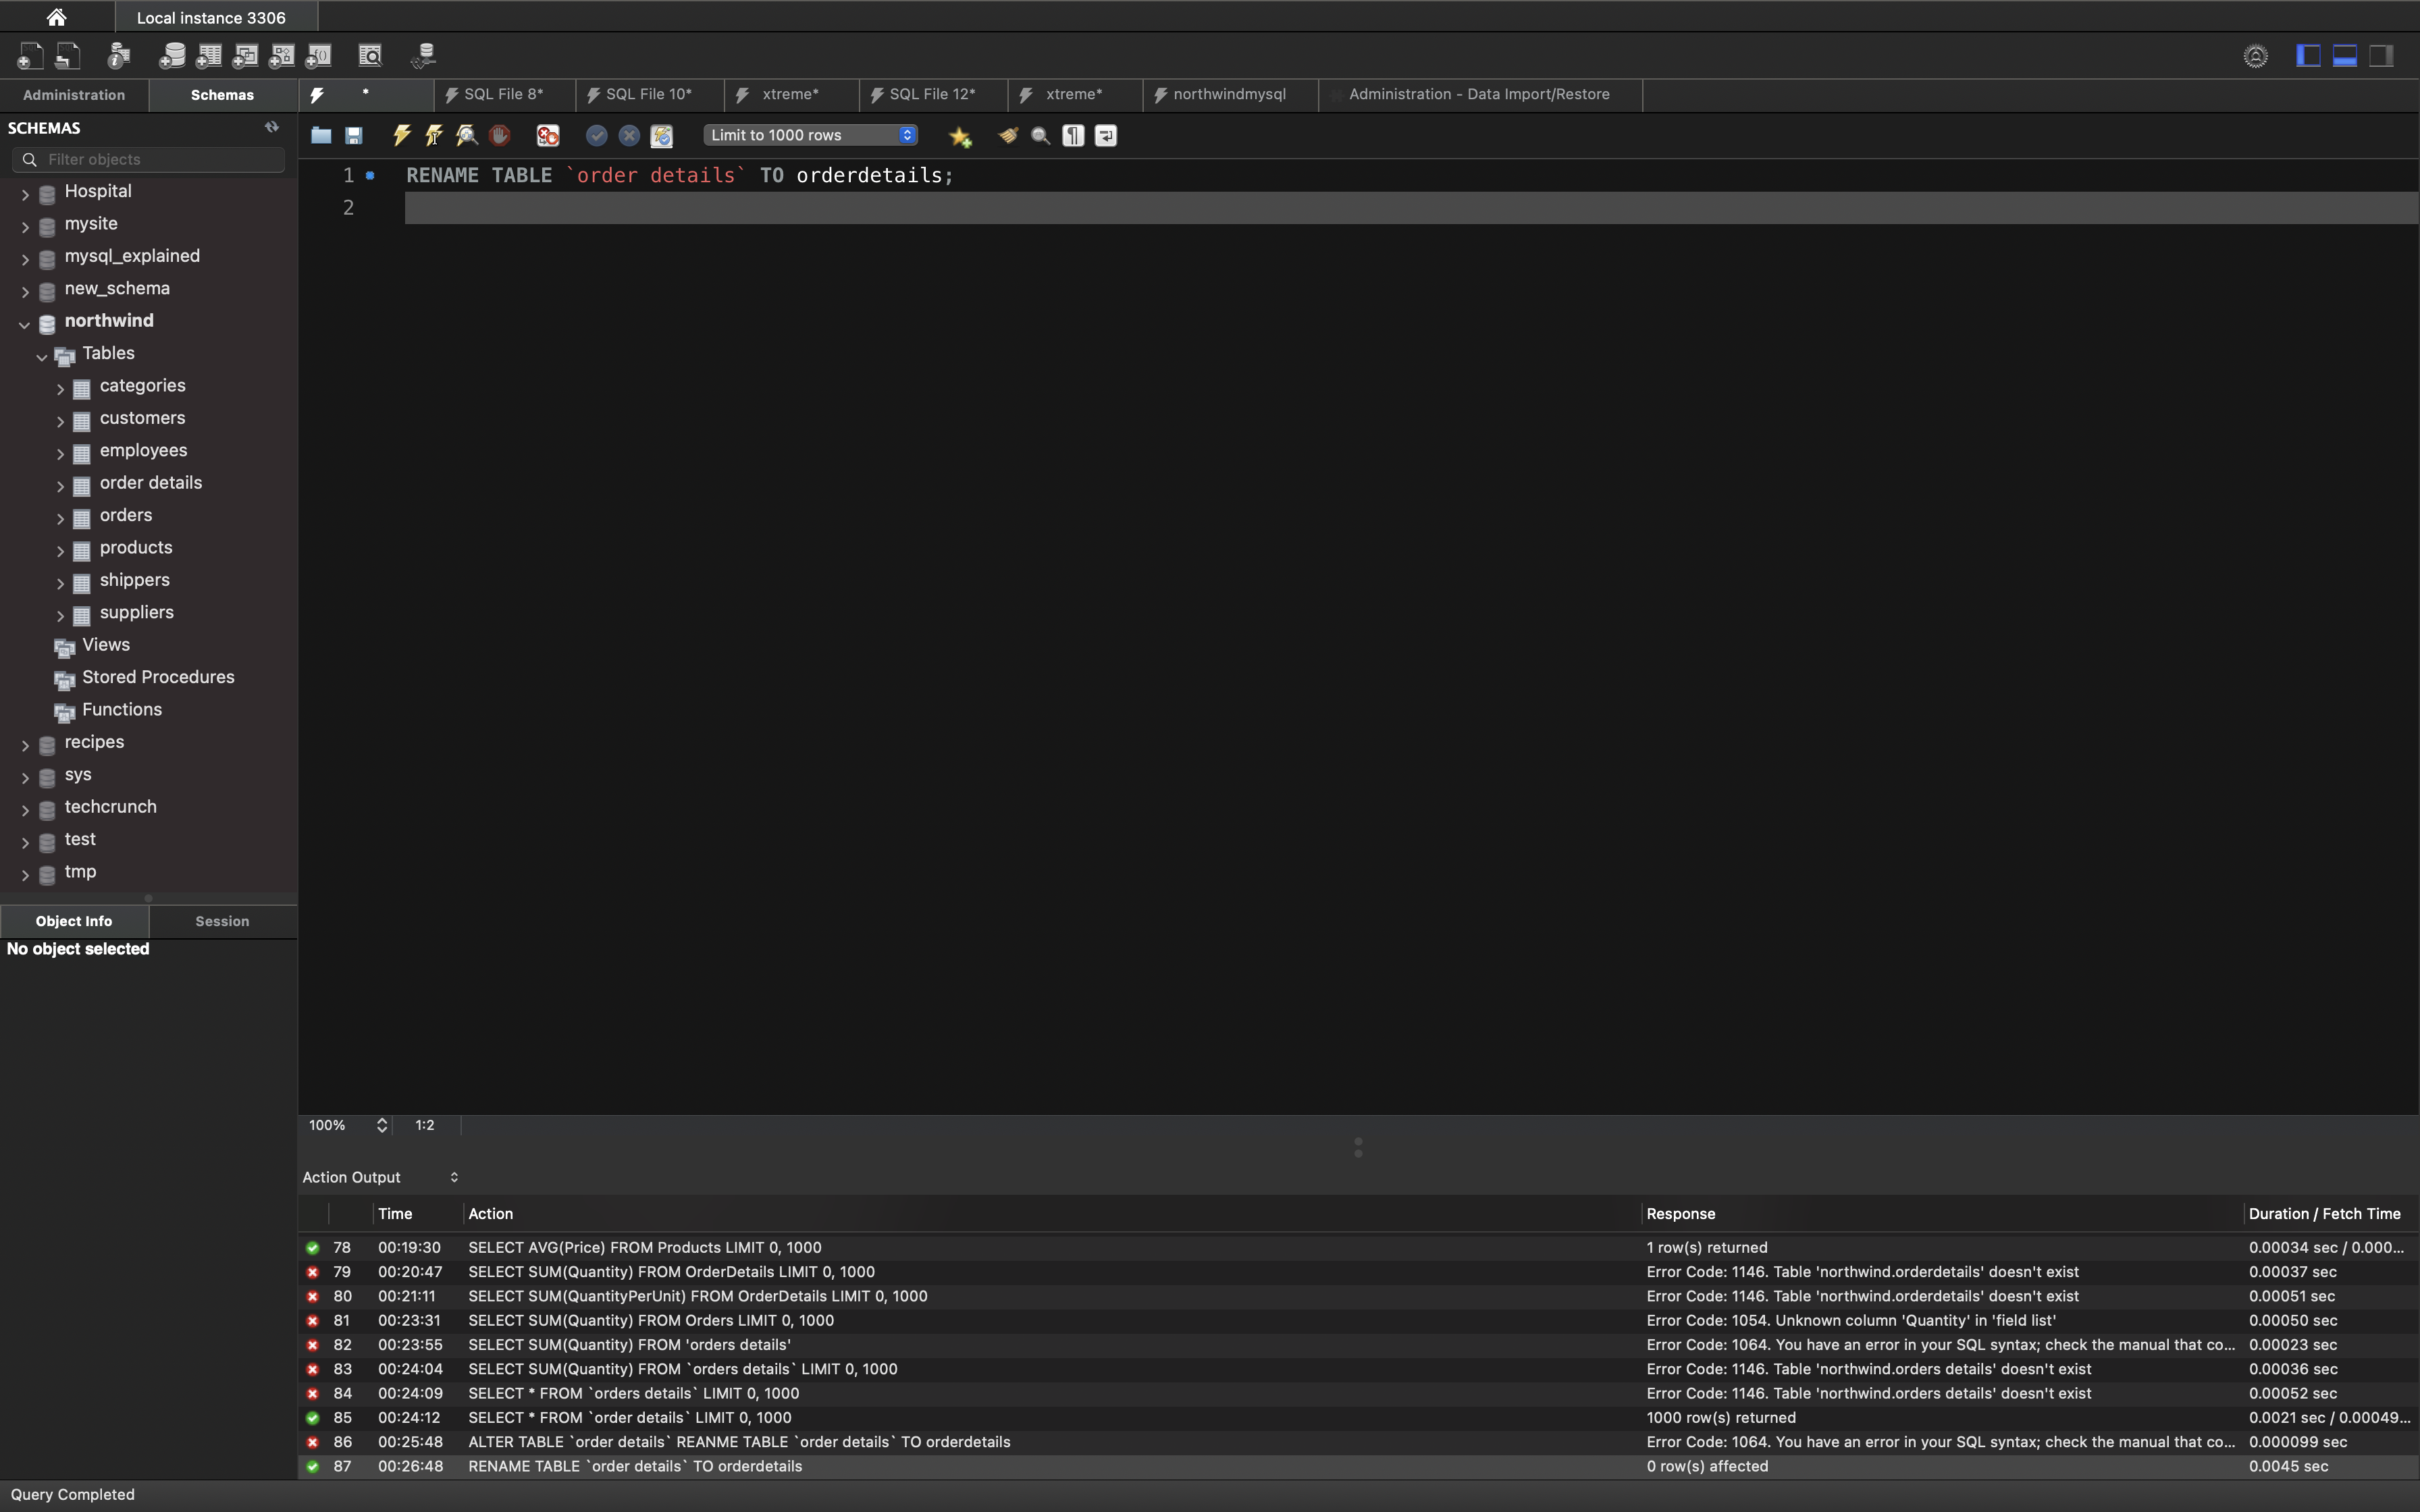This screenshot has width=2420, height=1512.
Task: Refresh the SCHEMAS list
Action: click(271, 127)
